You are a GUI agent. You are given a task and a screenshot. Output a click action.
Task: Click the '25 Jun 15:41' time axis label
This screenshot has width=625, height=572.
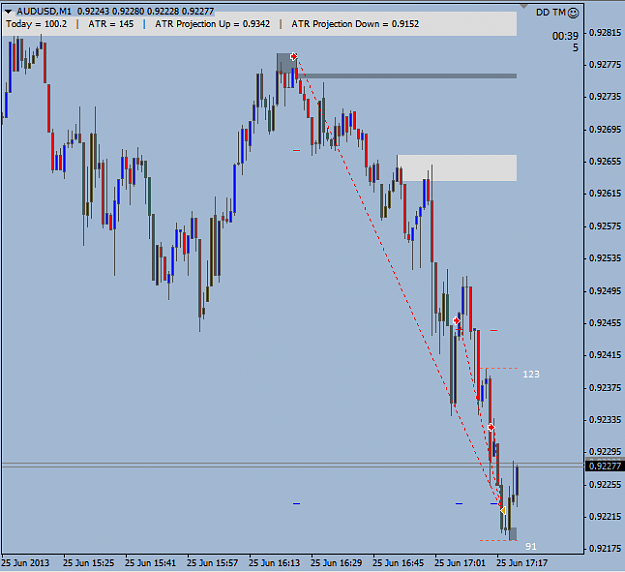[x=150, y=563]
